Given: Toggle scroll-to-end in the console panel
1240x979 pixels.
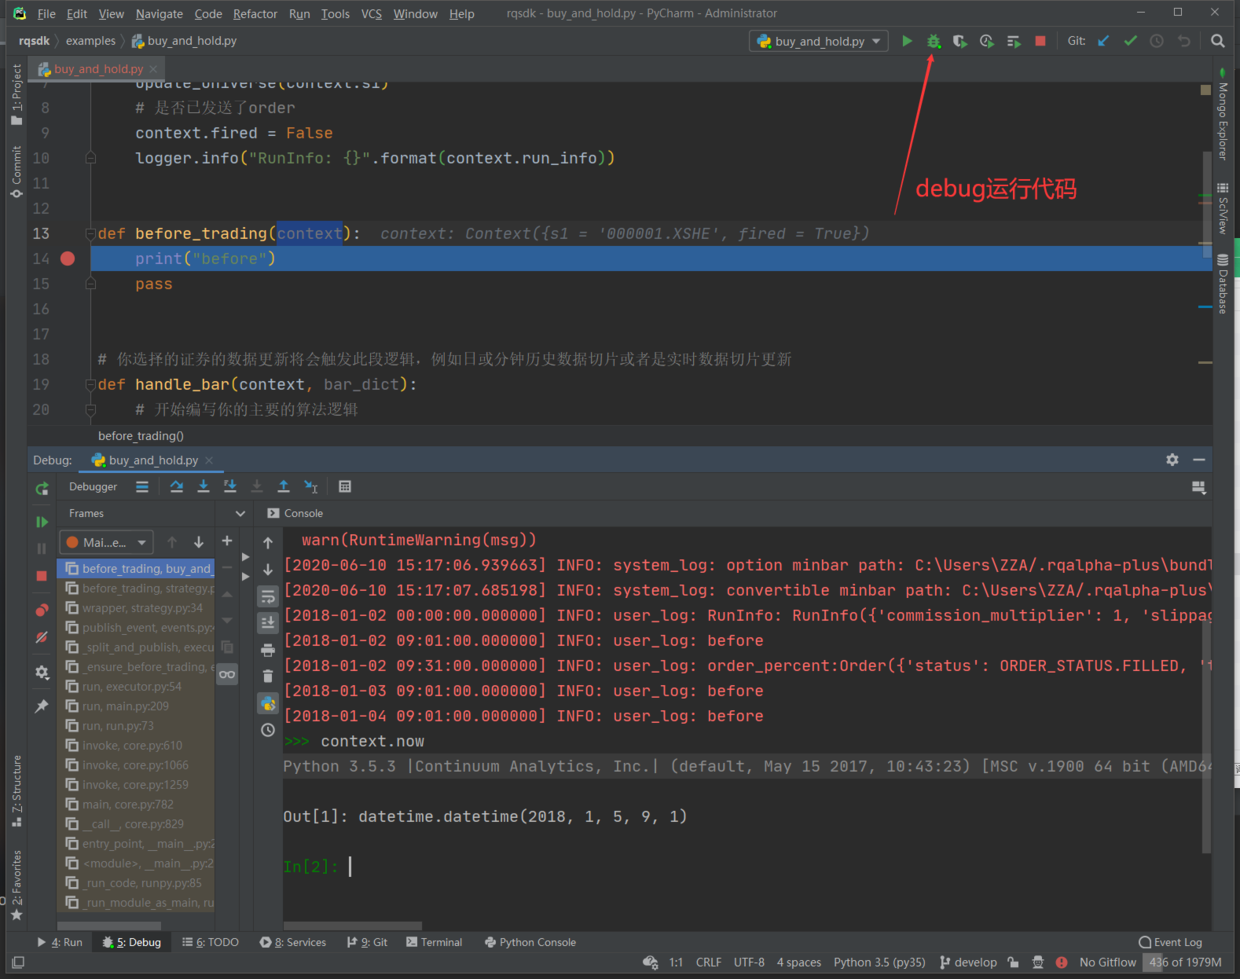Looking at the screenshot, I should [267, 621].
